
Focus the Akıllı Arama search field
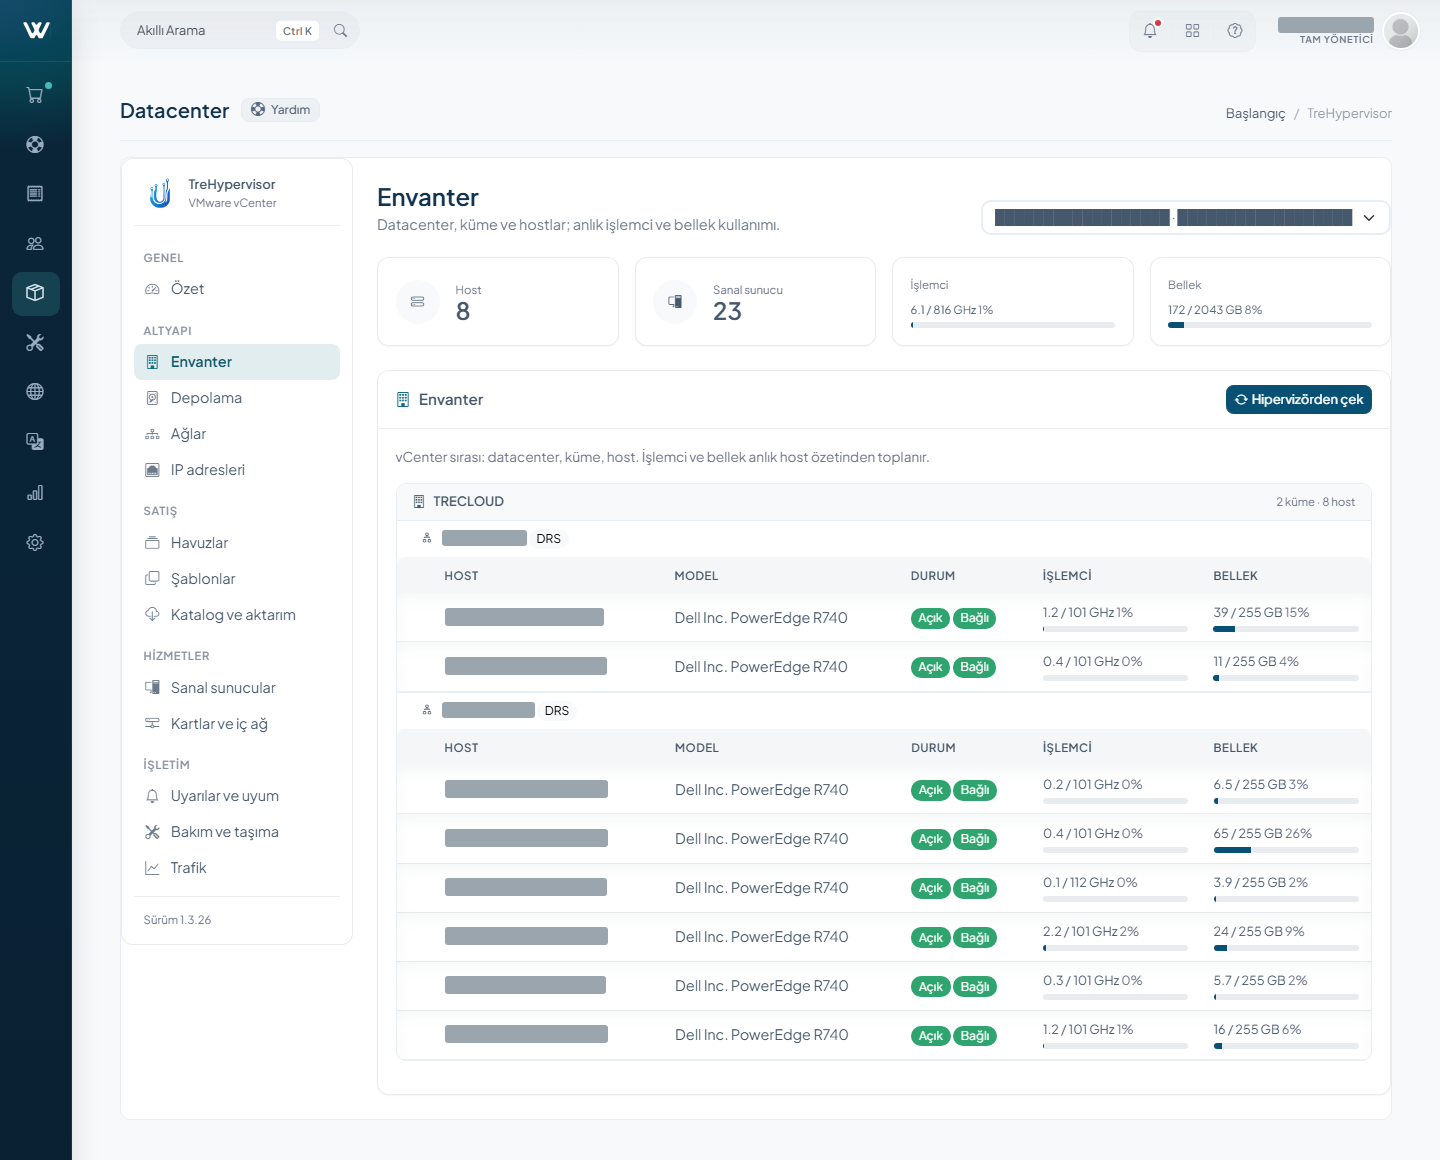click(x=240, y=31)
